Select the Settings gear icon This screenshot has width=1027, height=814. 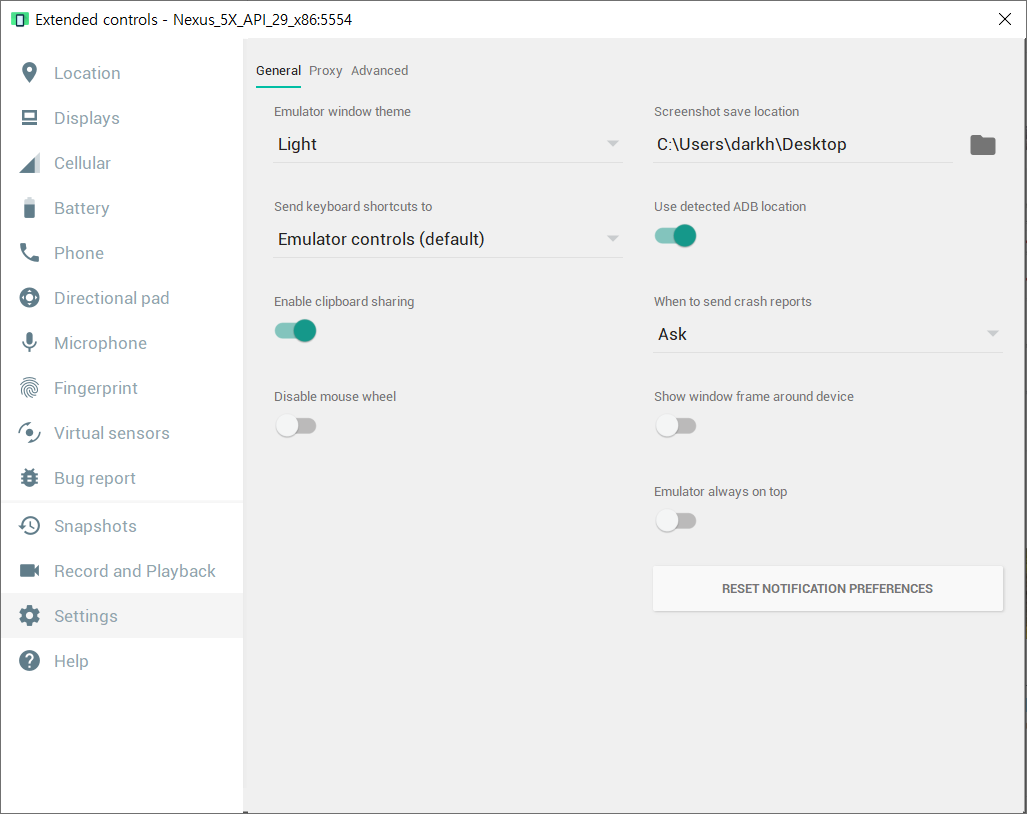click(29, 616)
